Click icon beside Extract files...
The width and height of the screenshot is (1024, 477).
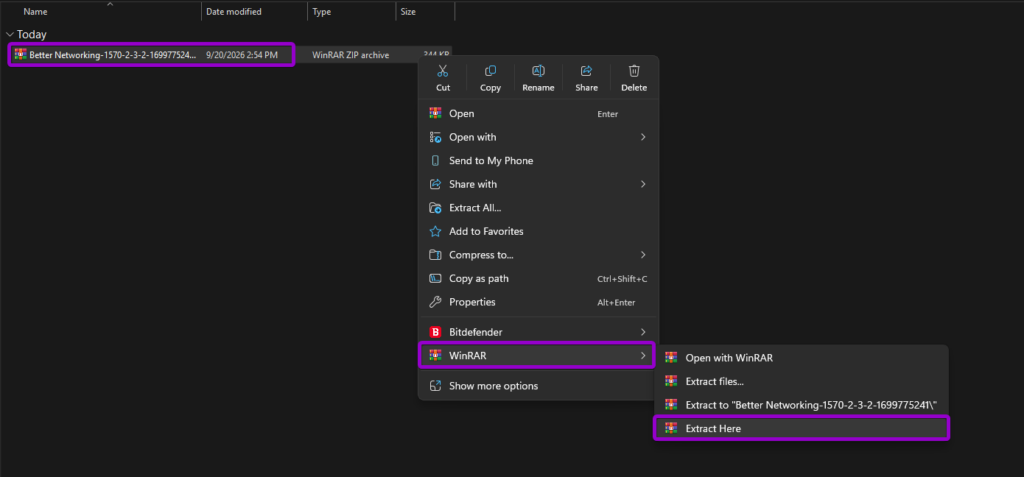tap(671, 381)
